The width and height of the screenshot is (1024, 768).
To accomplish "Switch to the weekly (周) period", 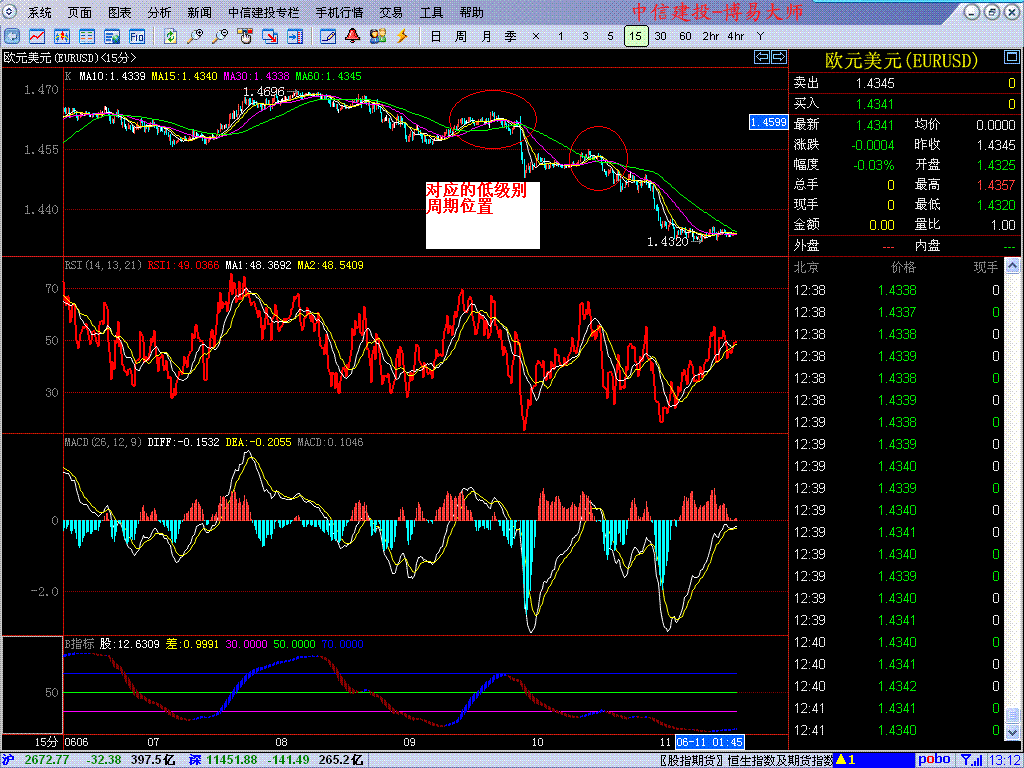I will [460, 36].
